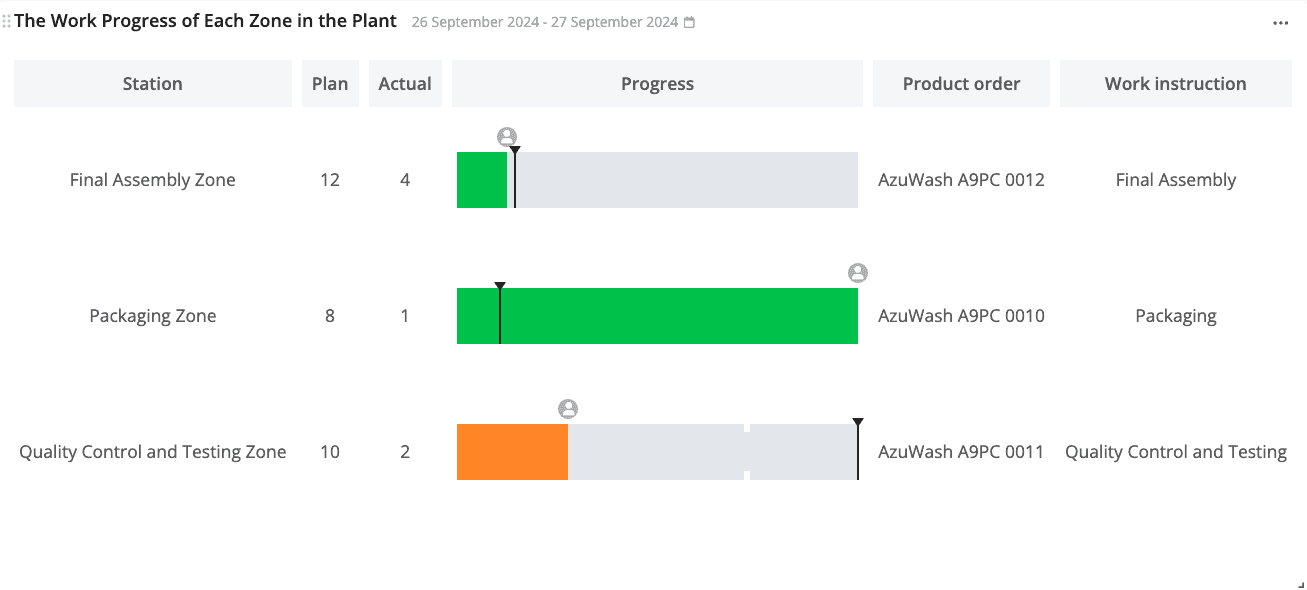Click Final Assembly plan marker triangle
Viewport: 1307px width, 590px height.
[515, 151]
